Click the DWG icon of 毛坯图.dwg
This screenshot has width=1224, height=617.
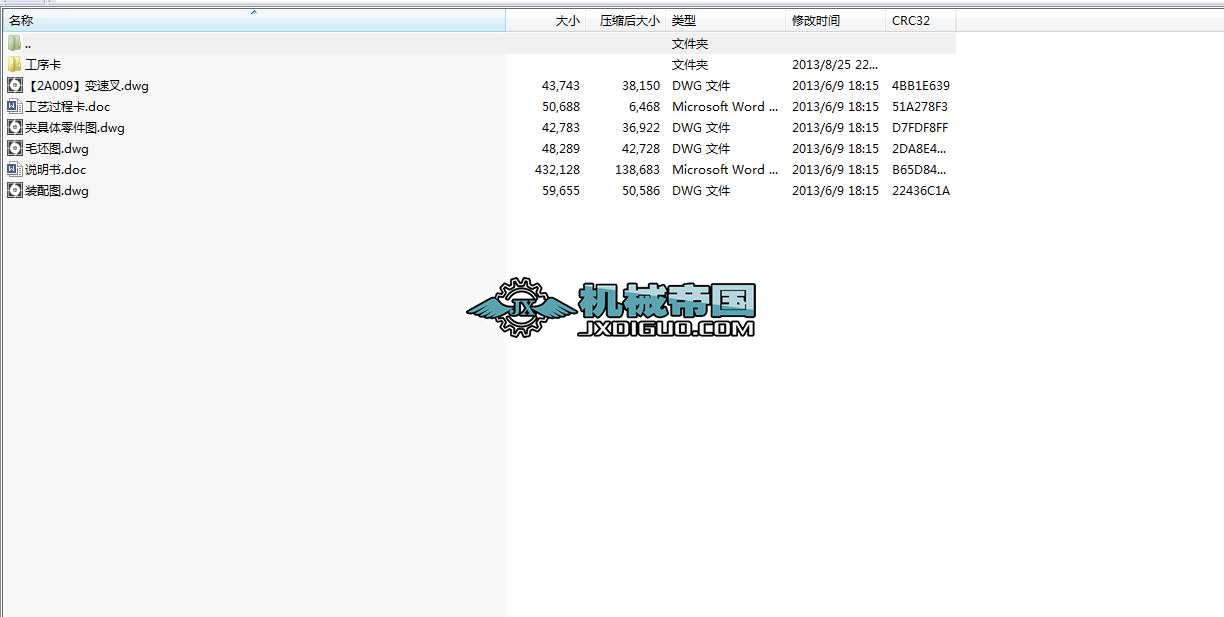click(14, 148)
